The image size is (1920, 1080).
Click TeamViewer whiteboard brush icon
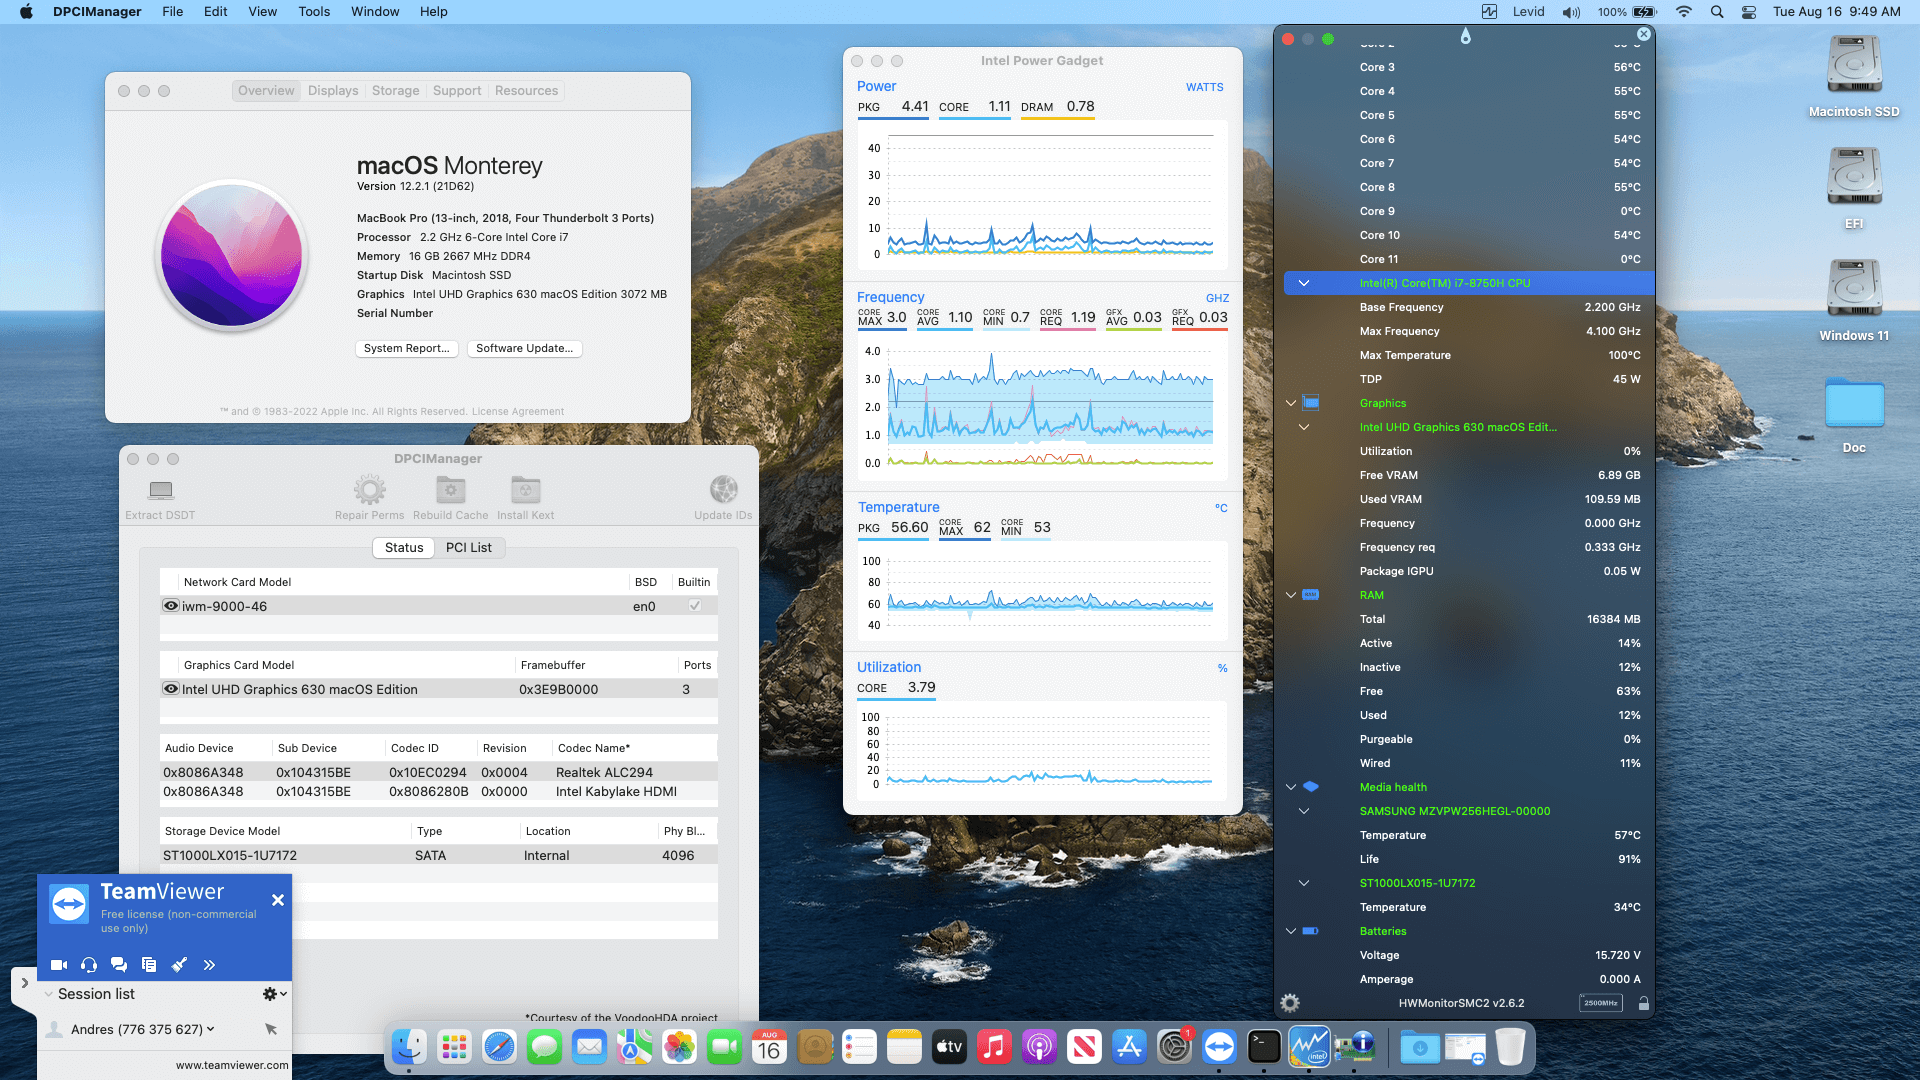click(179, 965)
